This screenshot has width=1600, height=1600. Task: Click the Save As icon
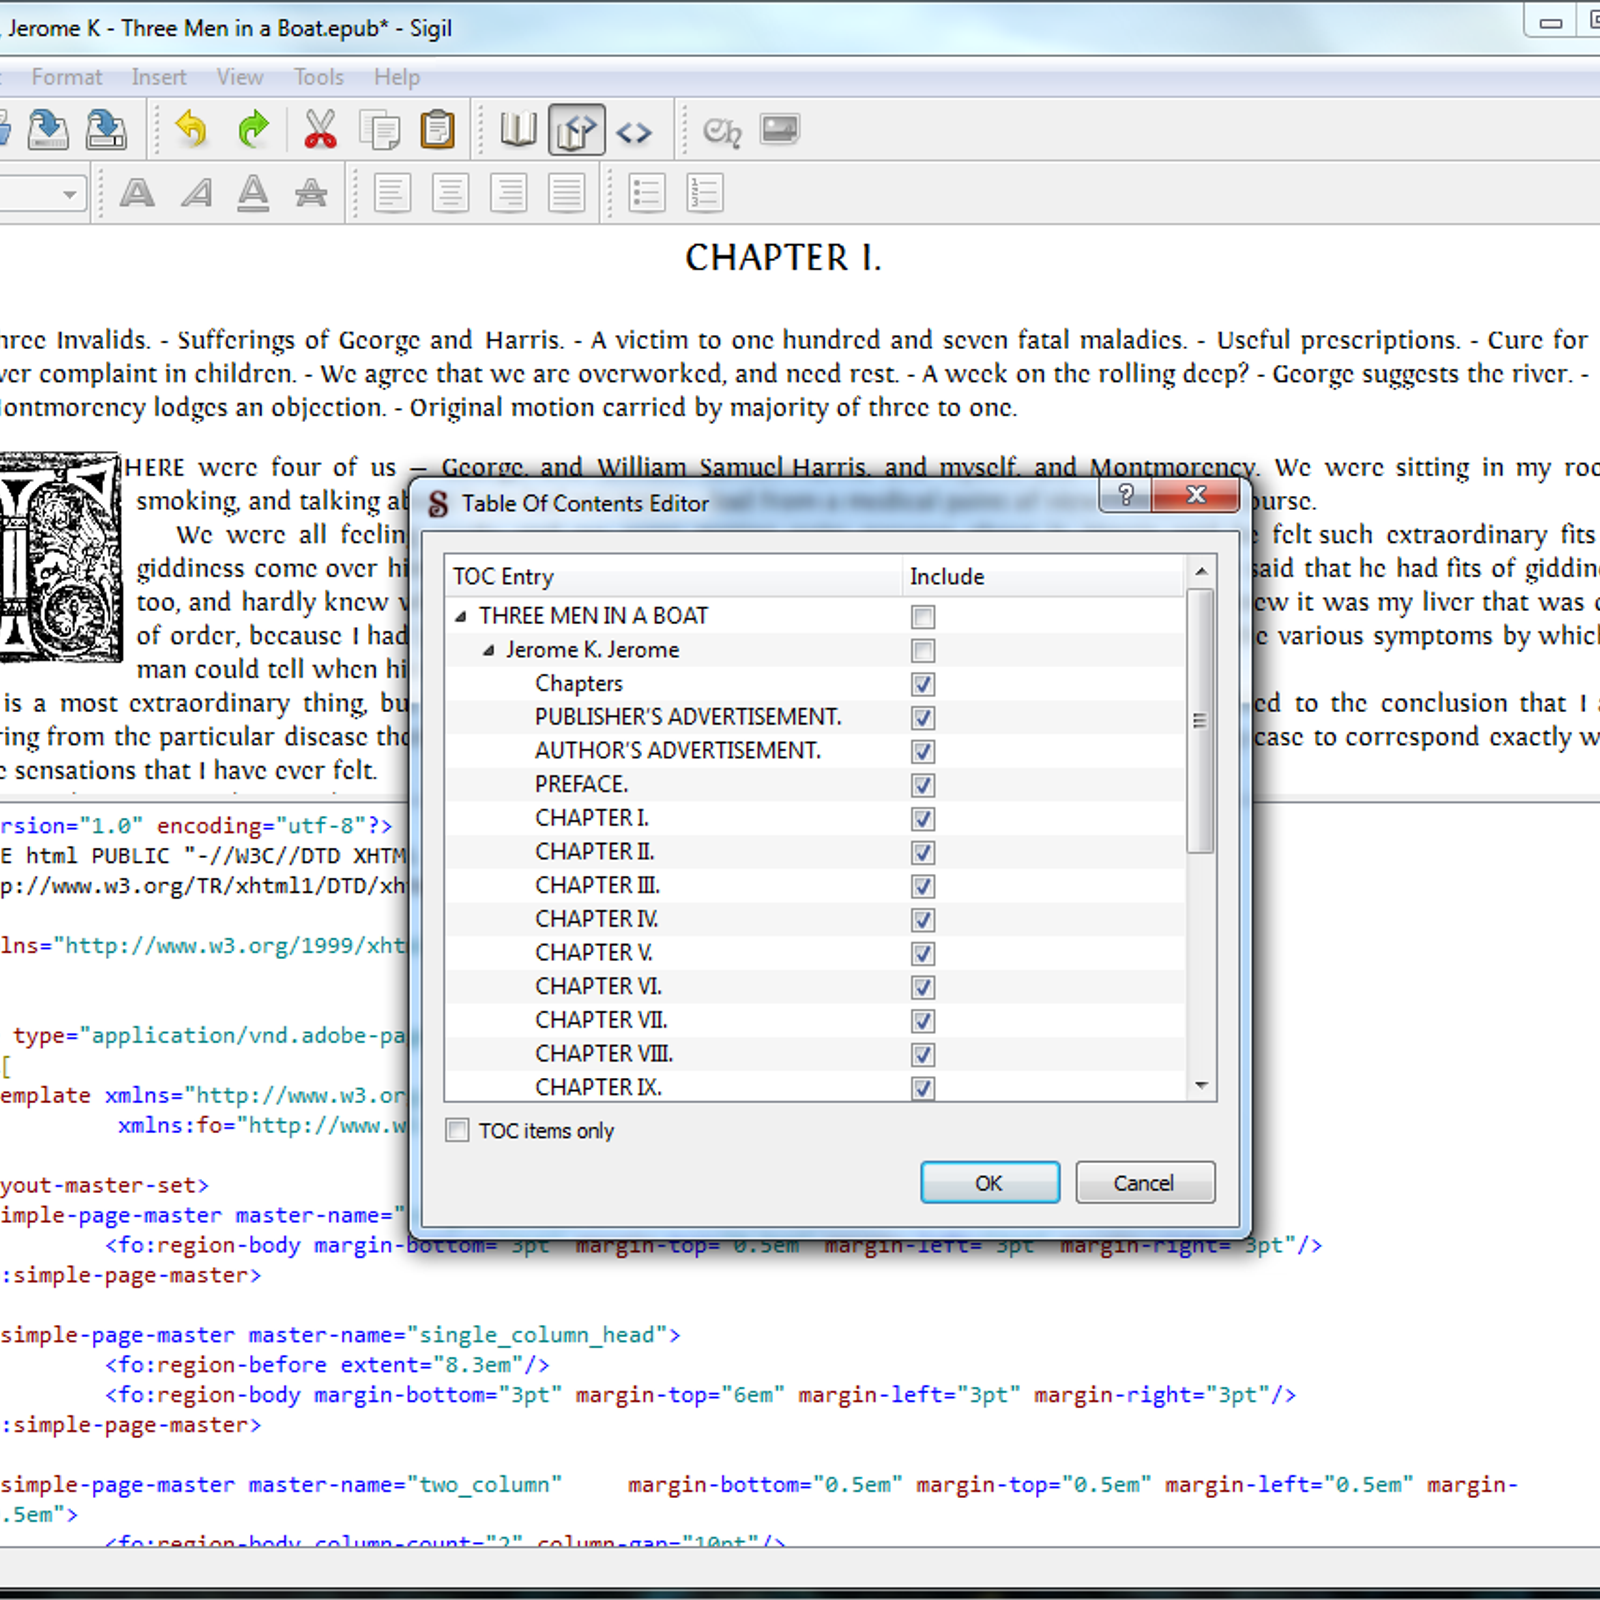pyautogui.click(x=106, y=130)
